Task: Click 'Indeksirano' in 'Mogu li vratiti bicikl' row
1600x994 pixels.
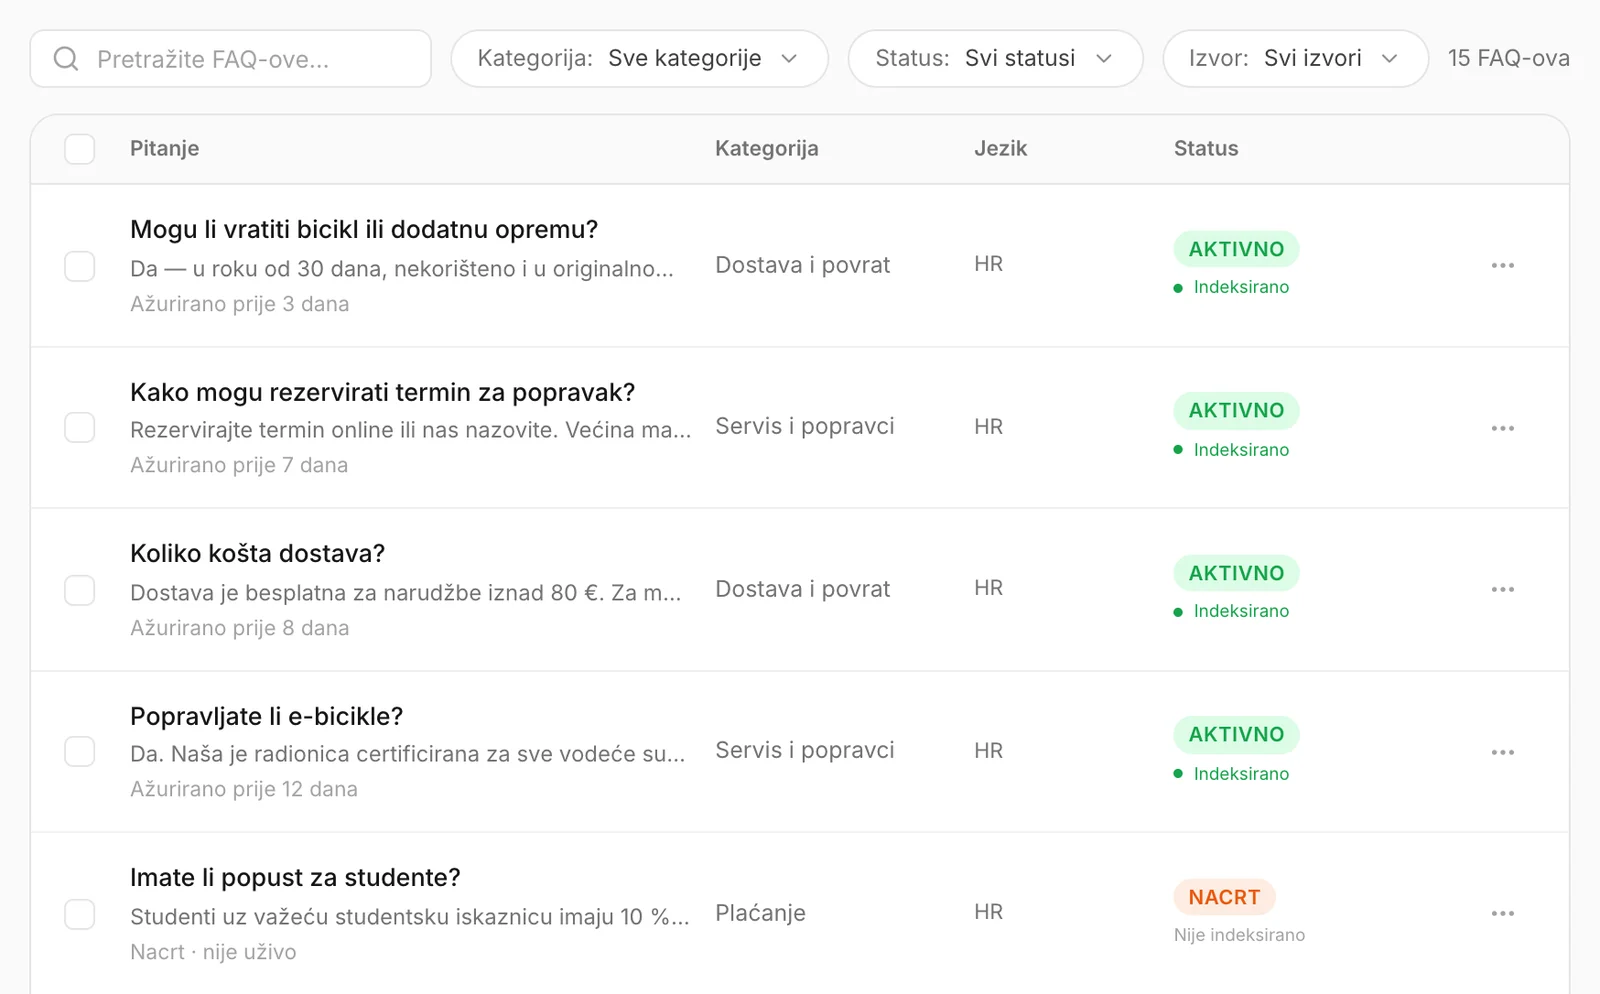Action: (1241, 287)
